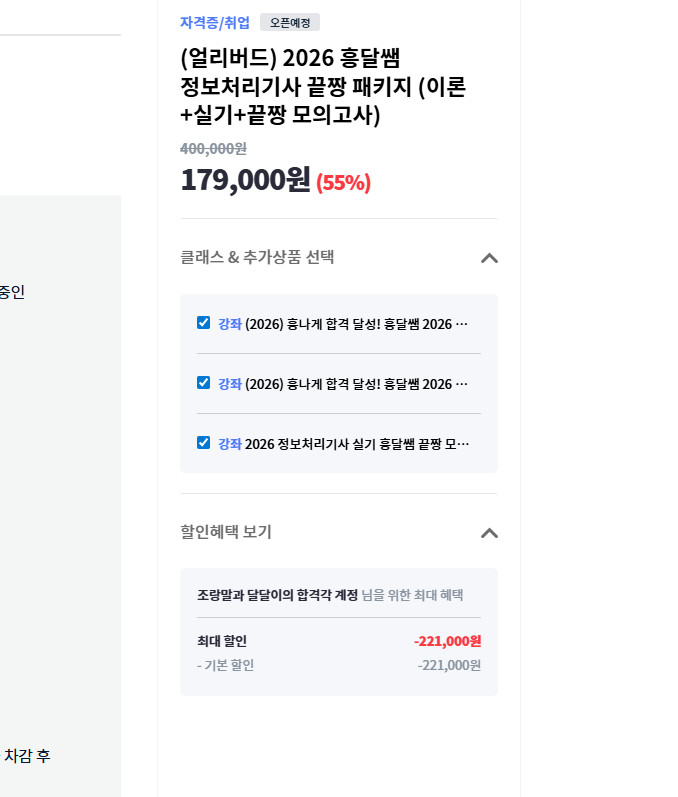
Task: Collapse the 클래스 & 추가상품 선택 chevron
Action: click(x=488, y=258)
